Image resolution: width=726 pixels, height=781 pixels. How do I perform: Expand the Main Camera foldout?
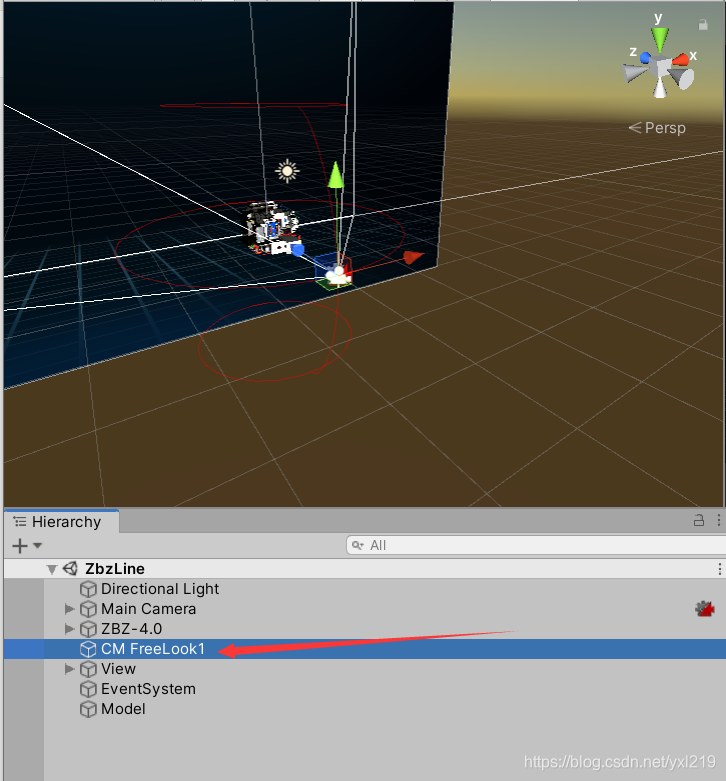tap(69, 609)
